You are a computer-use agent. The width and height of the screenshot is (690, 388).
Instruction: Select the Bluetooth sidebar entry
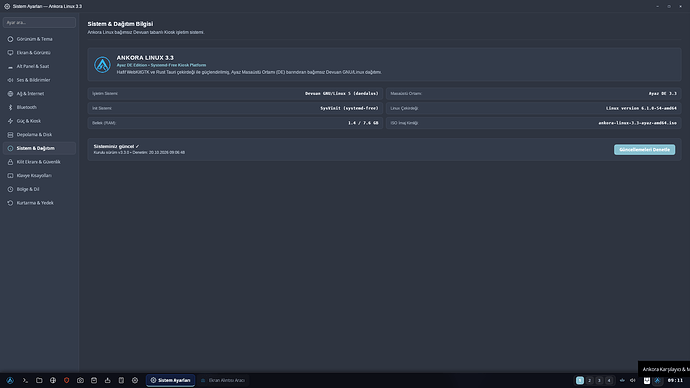point(39,107)
